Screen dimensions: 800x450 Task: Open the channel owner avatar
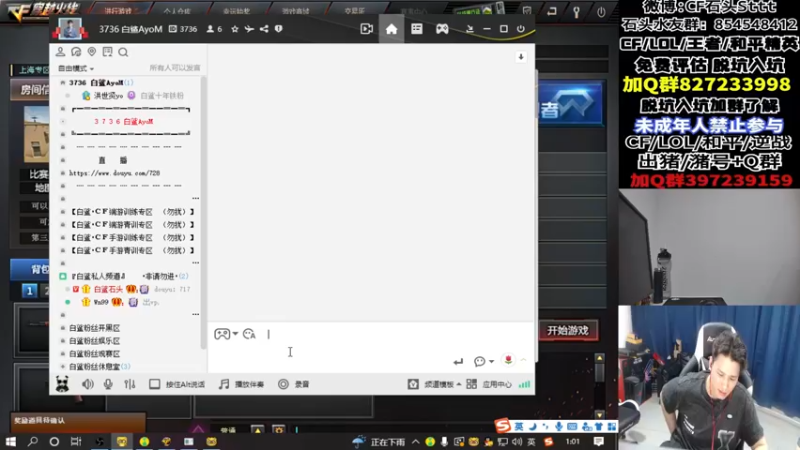pyautogui.click(x=70, y=29)
